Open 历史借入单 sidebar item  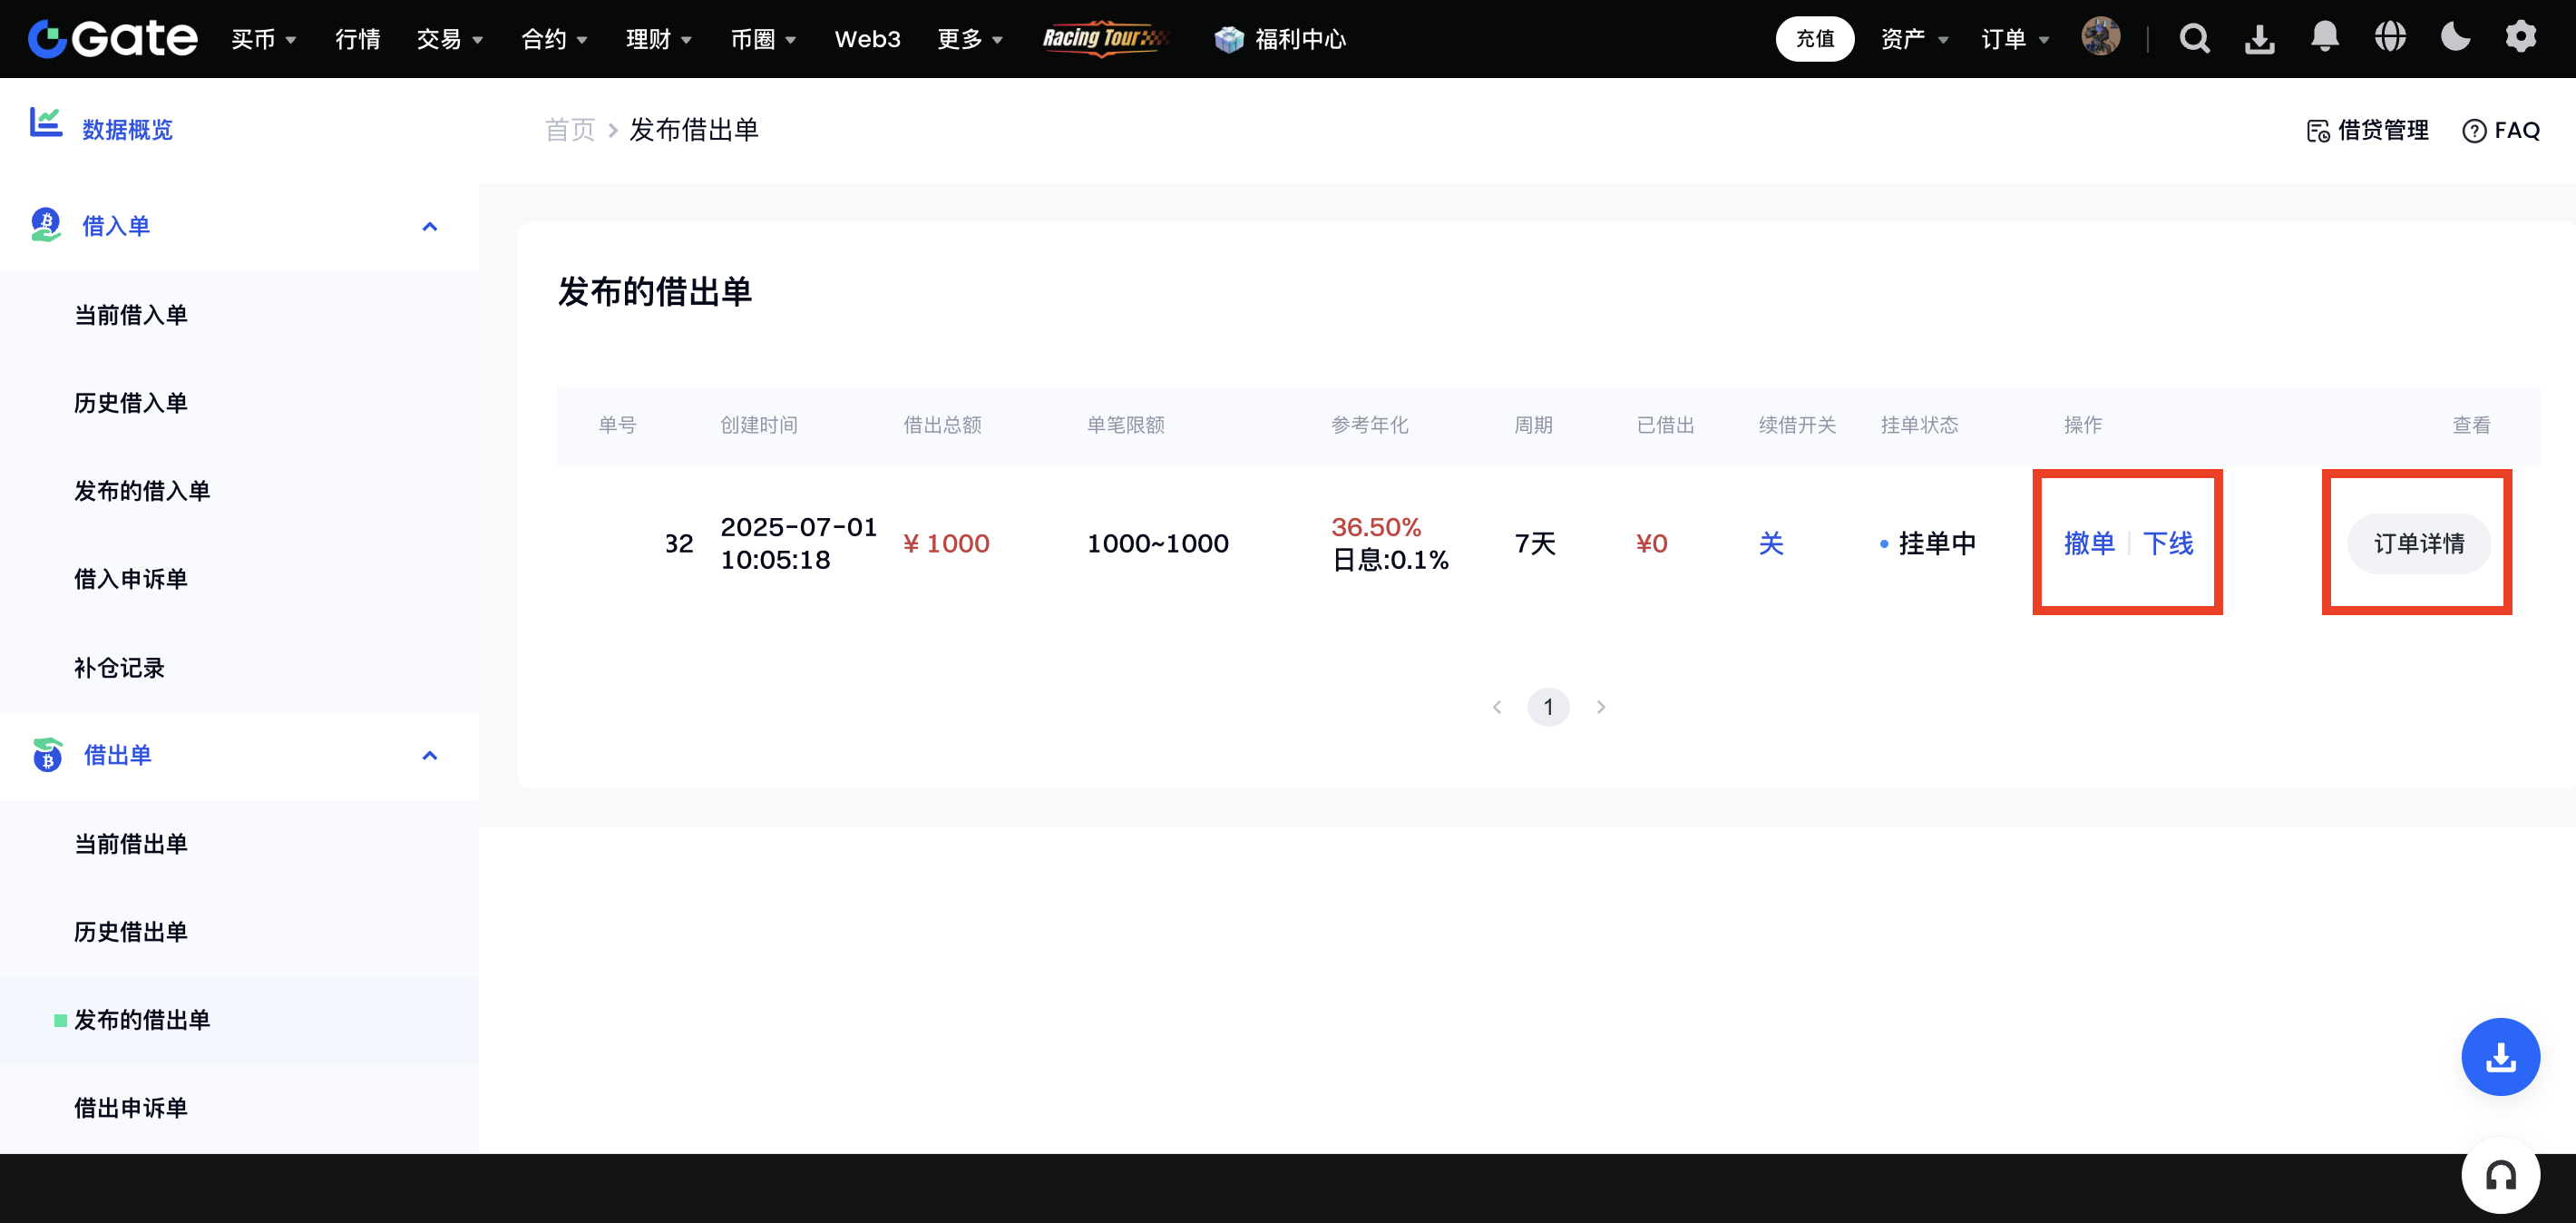point(131,402)
